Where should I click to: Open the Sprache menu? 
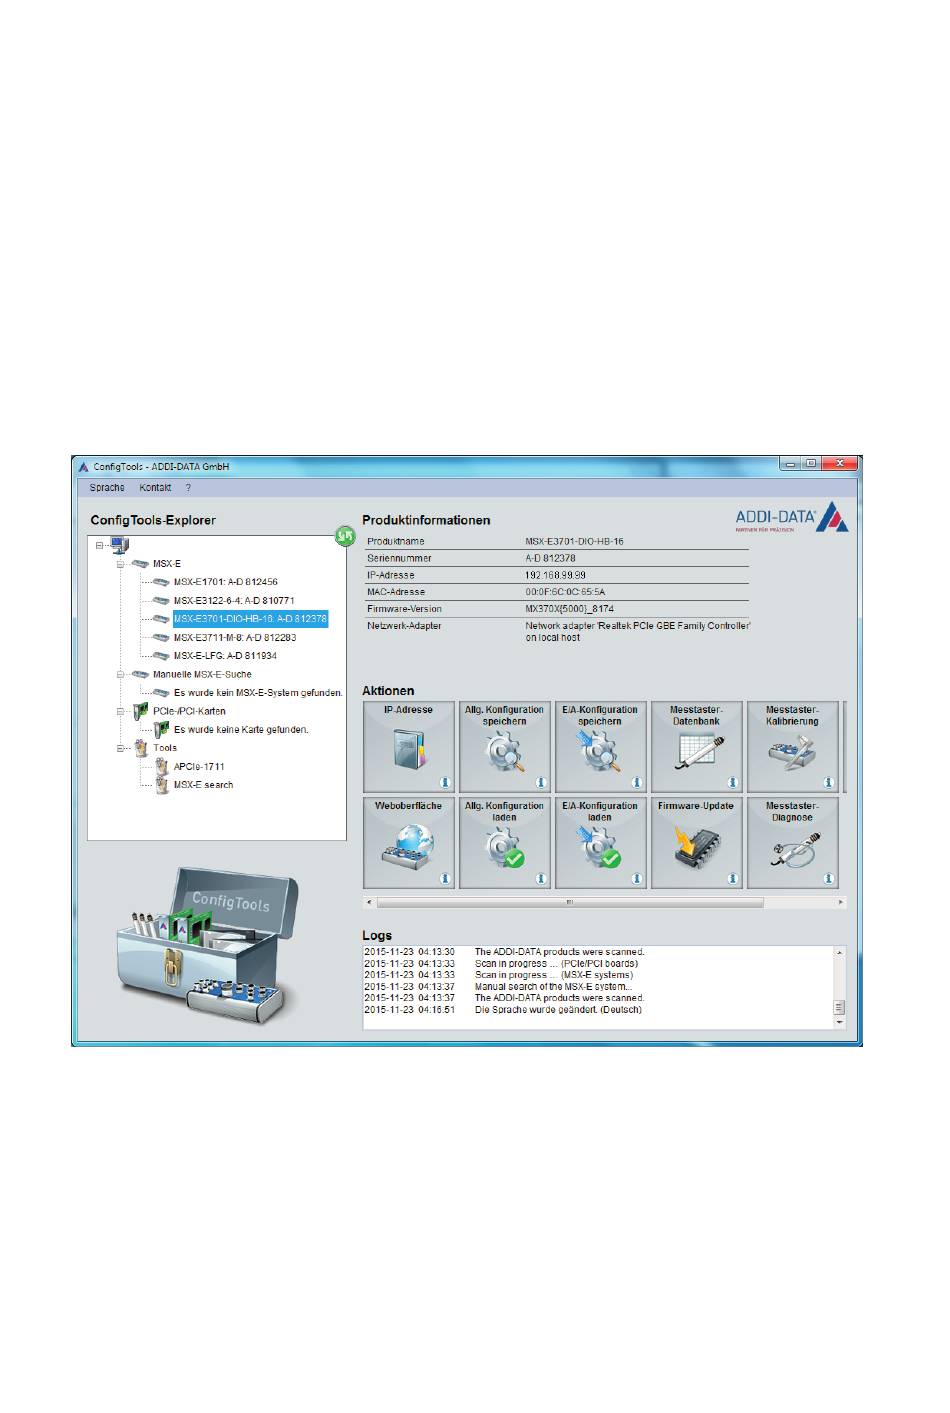(x=107, y=488)
